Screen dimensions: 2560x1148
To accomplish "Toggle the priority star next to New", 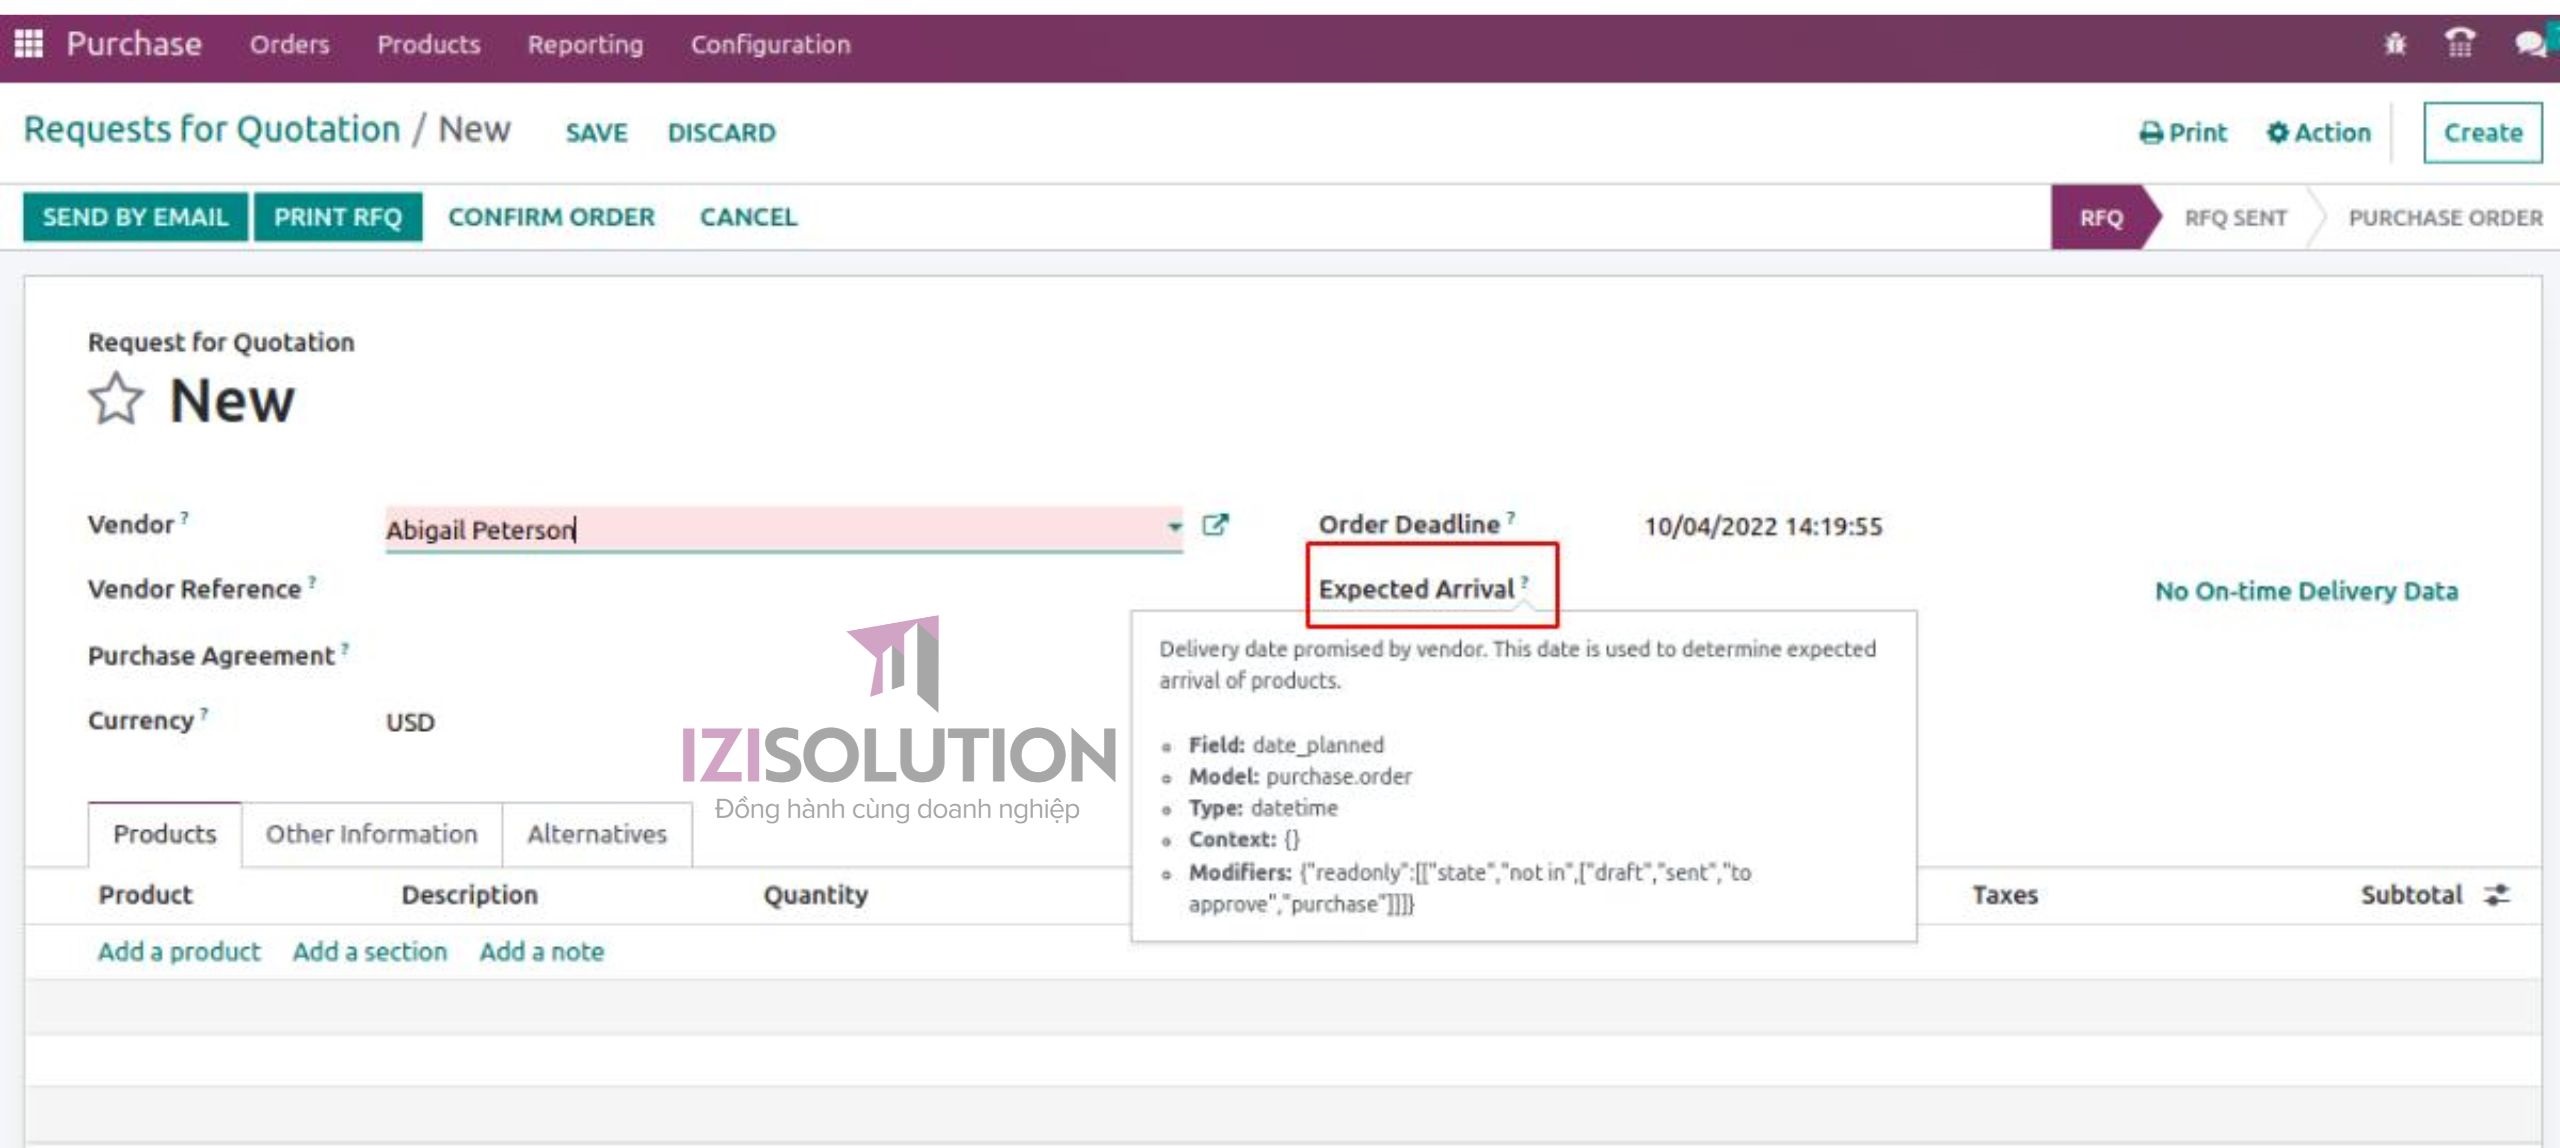I will click(116, 400).
